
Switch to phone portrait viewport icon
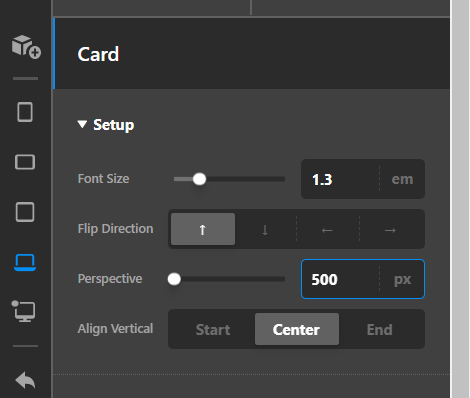(25, 112)
